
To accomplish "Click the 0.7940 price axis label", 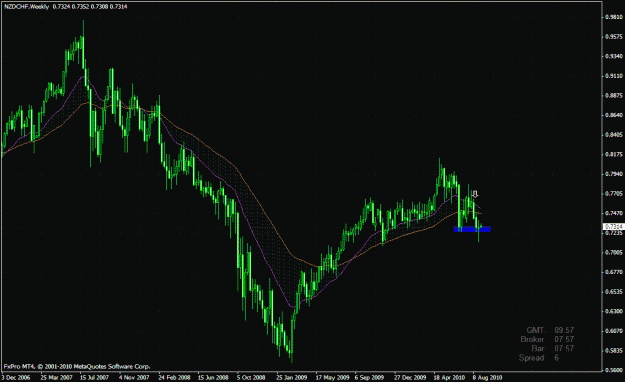I will (613, 174).
